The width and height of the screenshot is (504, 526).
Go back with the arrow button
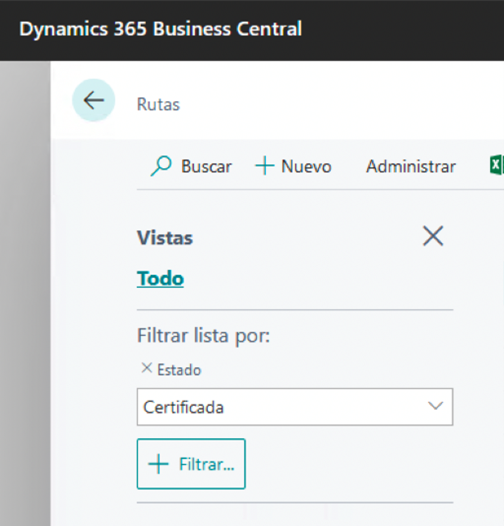point(94,100)
